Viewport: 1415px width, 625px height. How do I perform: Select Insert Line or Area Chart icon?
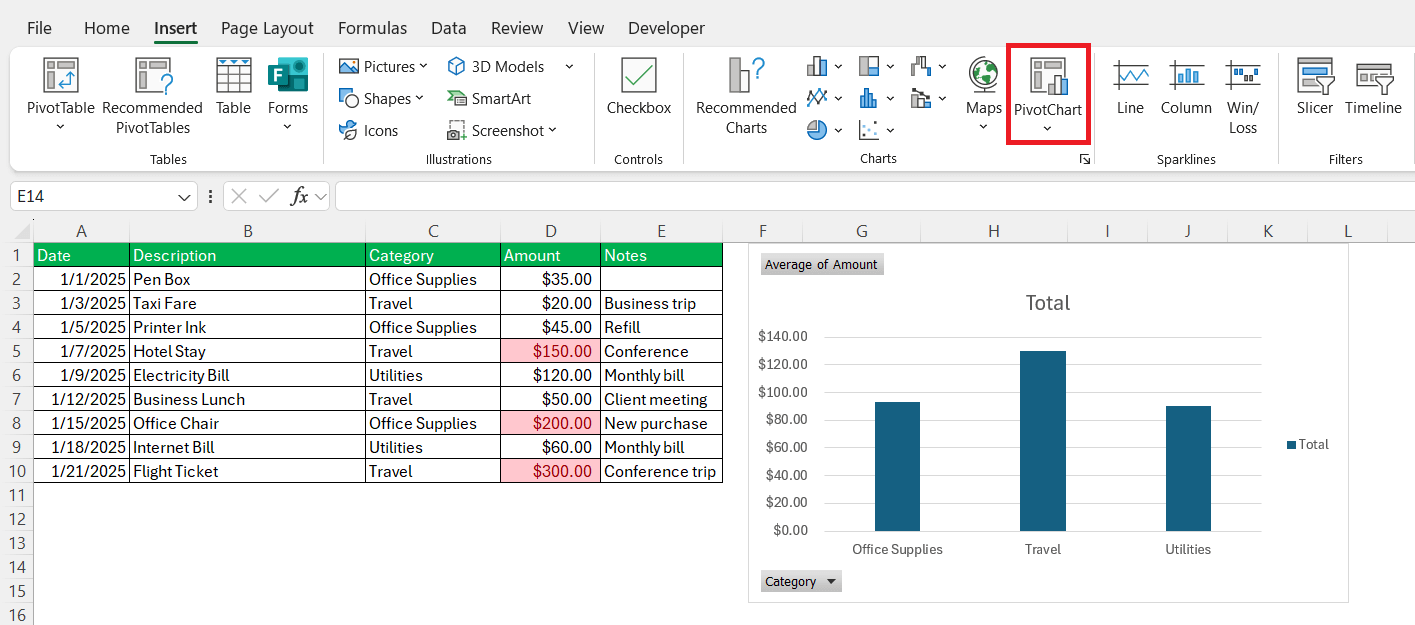(817, 98)
